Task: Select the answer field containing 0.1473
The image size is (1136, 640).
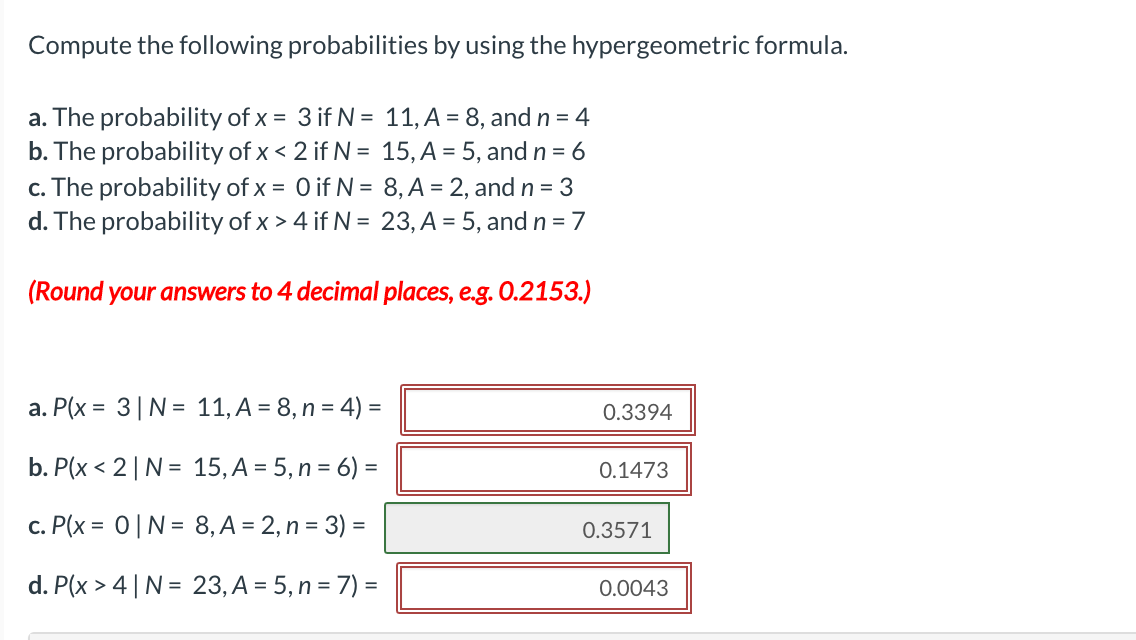Action: [544, 469]
